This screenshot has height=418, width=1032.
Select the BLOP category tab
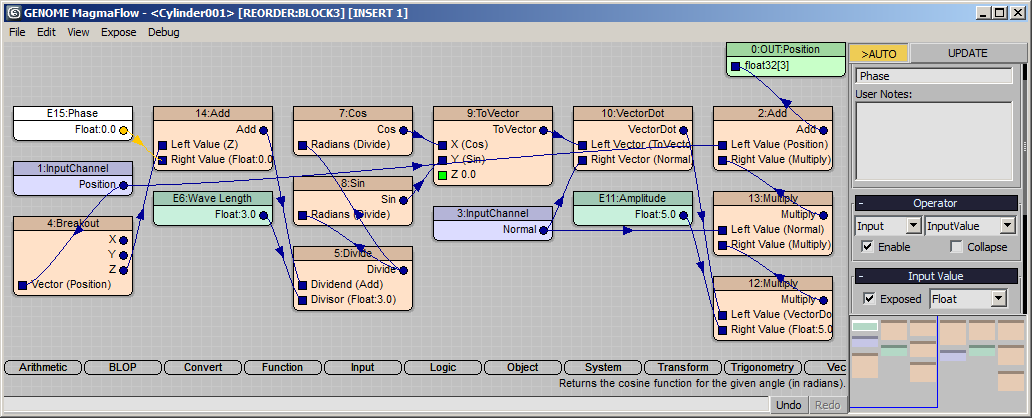click(x=123, y=367)
